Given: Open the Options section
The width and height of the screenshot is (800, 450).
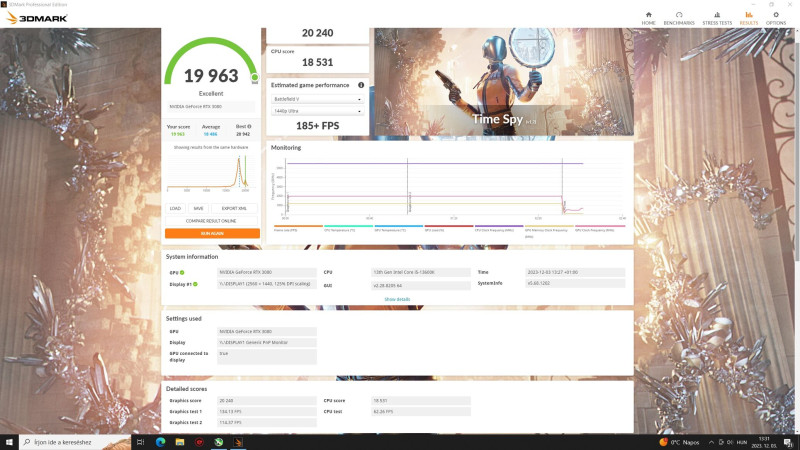Looking at the screenshot, I should (x=776, y=18).
